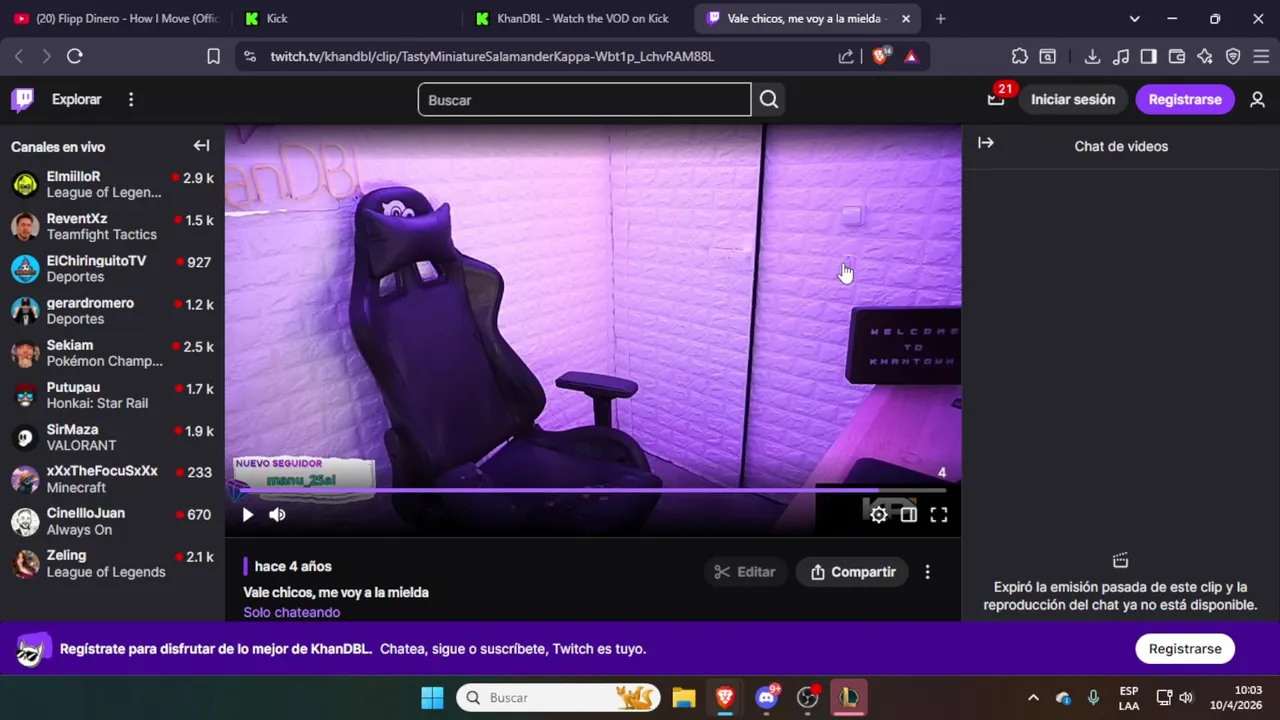Open gerardromero channel in sidebar
This screenshot has height=720, width=1280.
tap(112, 310)
